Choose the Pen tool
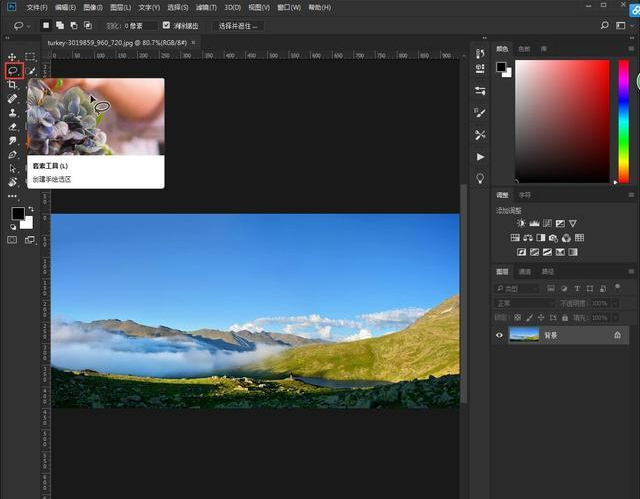 click(12, 155)
